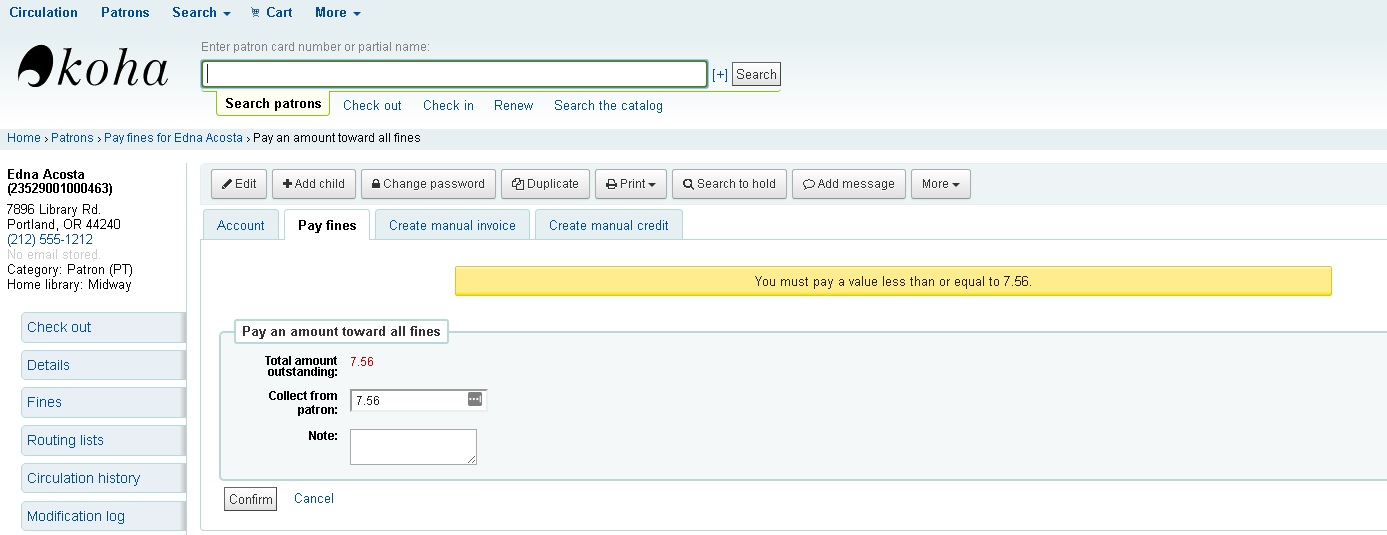Open the More menu in top navigation
The height and width of the screenshot is (535, 1387).
pyautogui.click(x=337, y=13)
